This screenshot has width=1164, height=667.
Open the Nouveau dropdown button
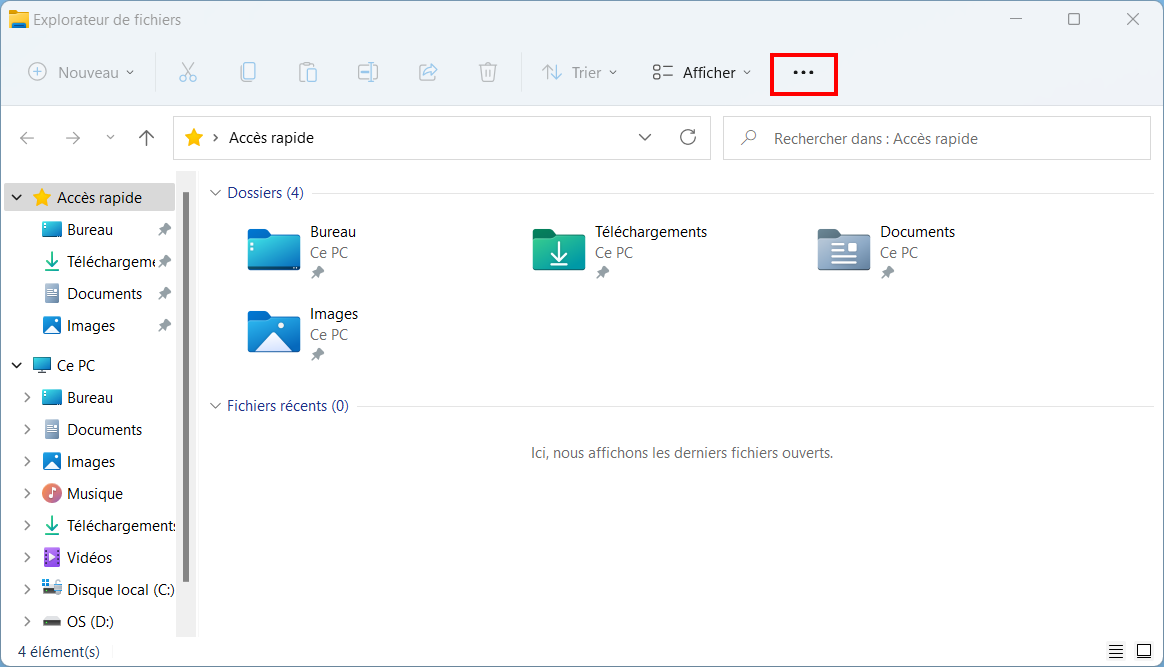[x=81, y=73]
